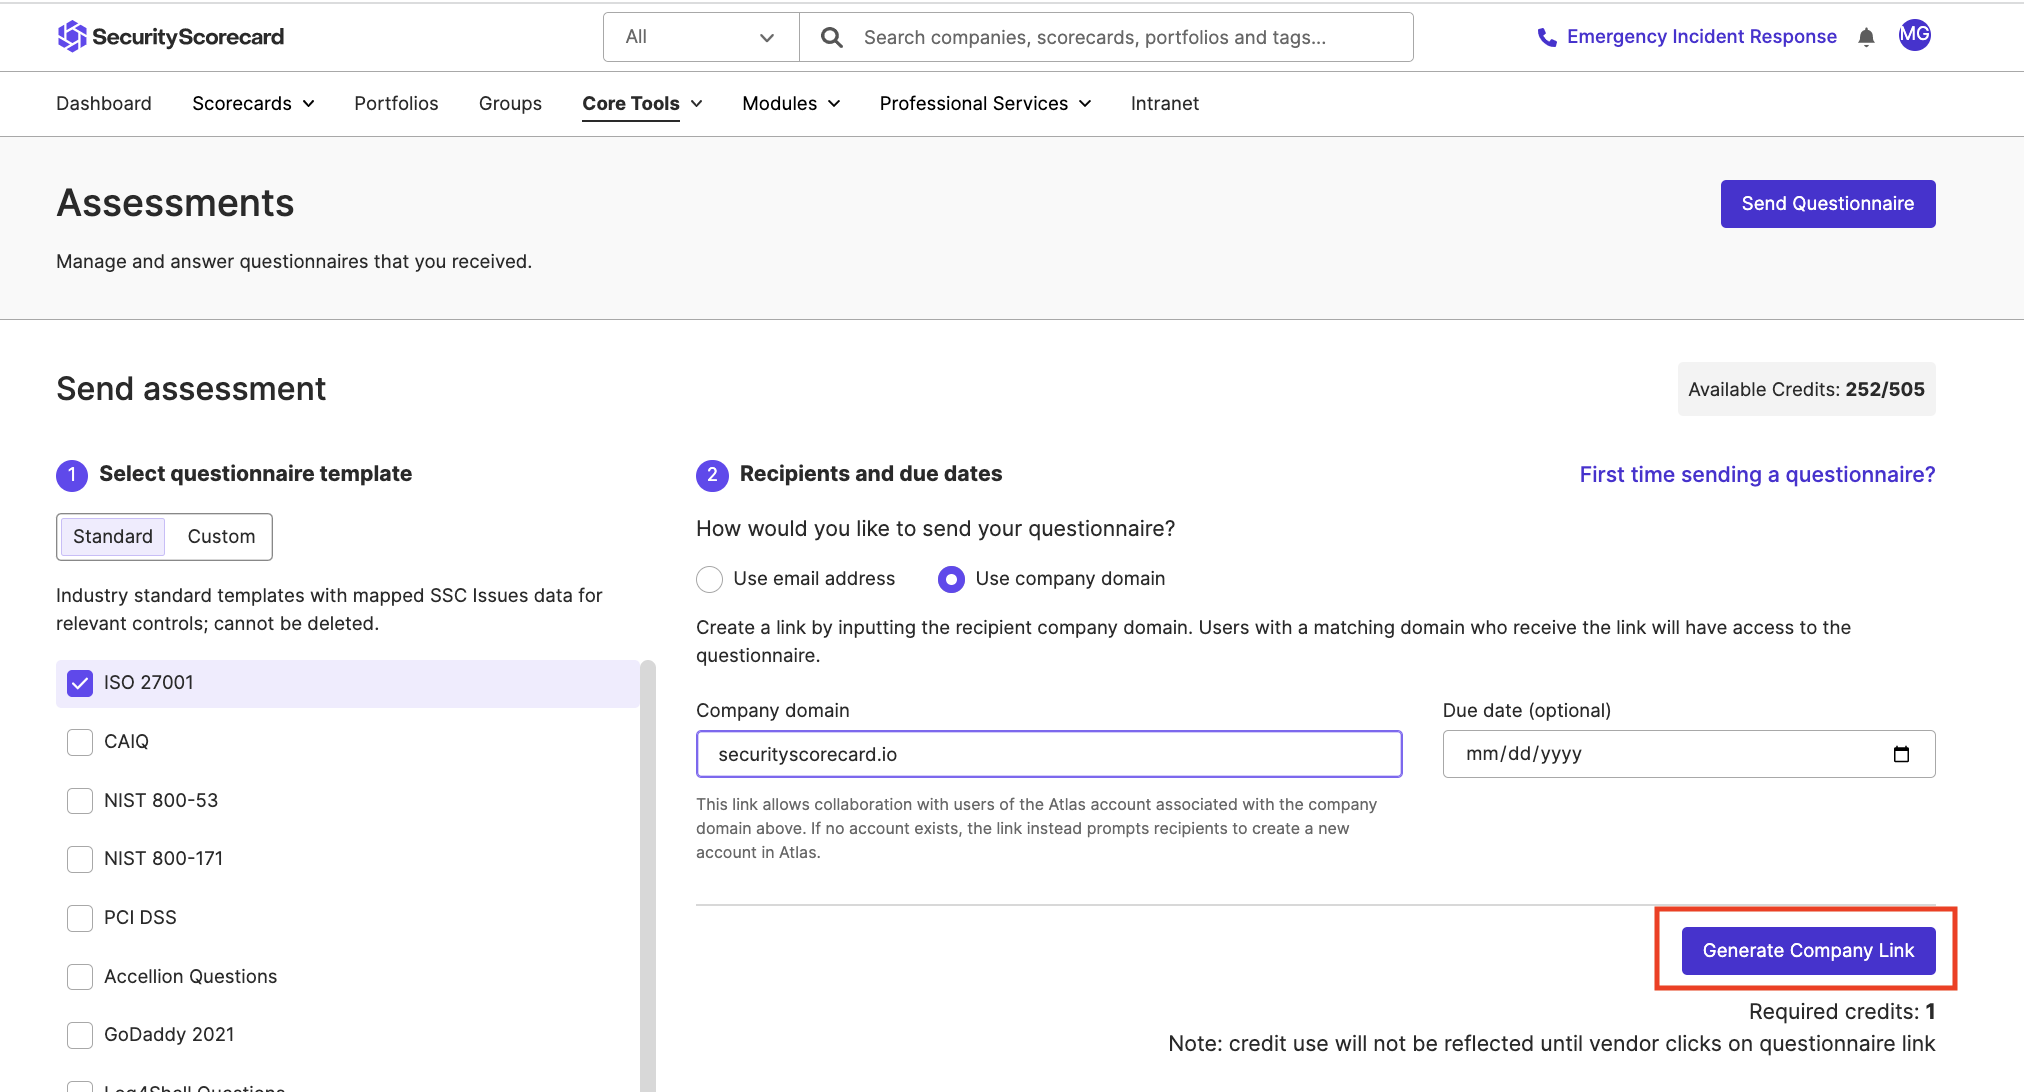
Task: Check the NIST 800-53 template
Action: coord(79,800)
